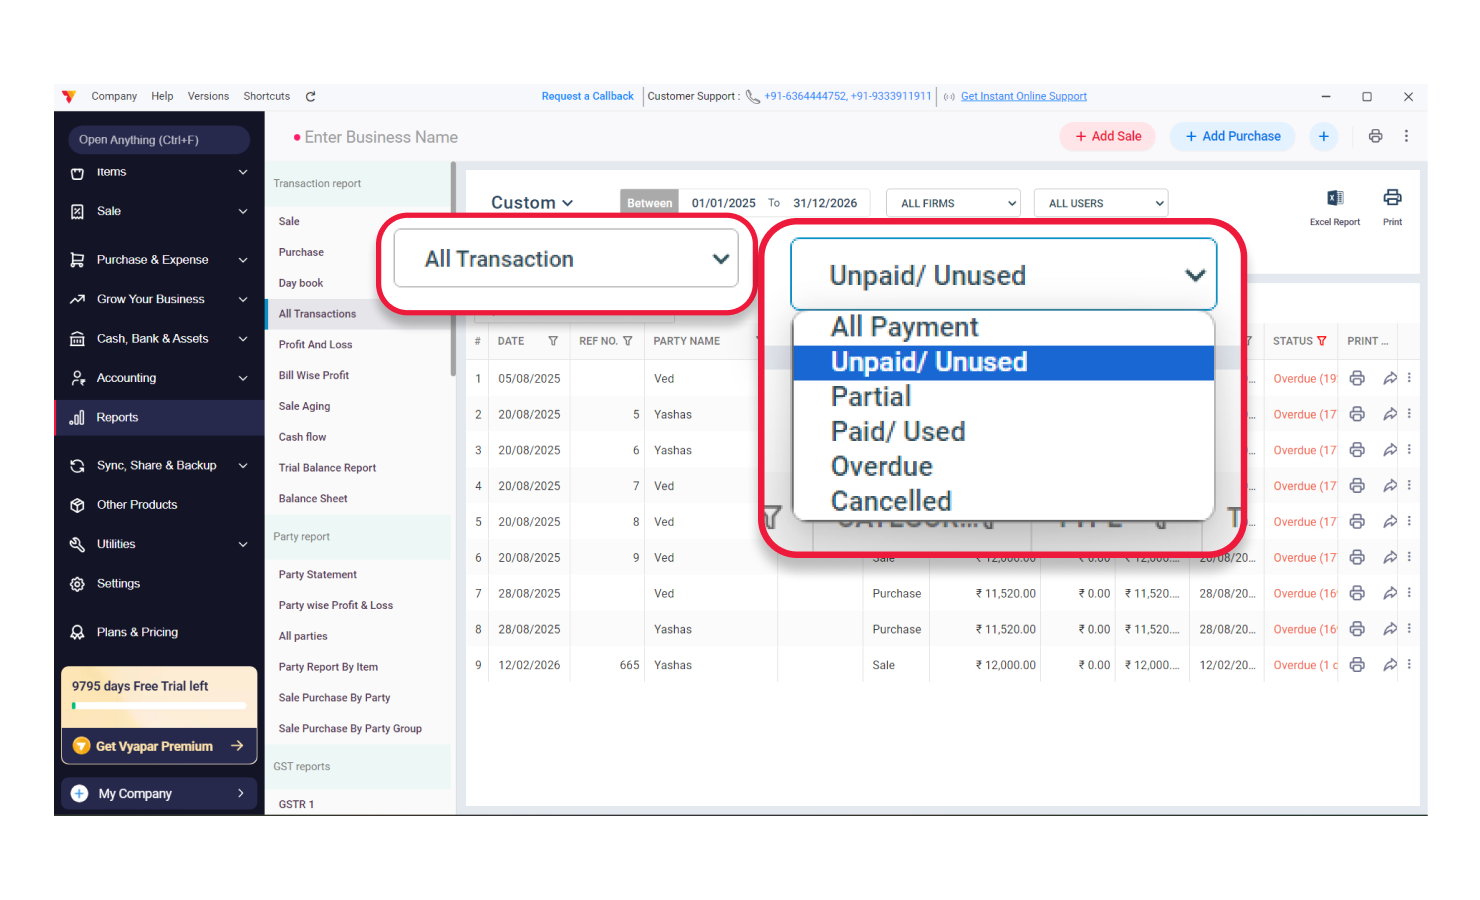Click the Open Anything search field
Screen dimensions: 1480x900
pyautogui.click(x=158, y=140)
